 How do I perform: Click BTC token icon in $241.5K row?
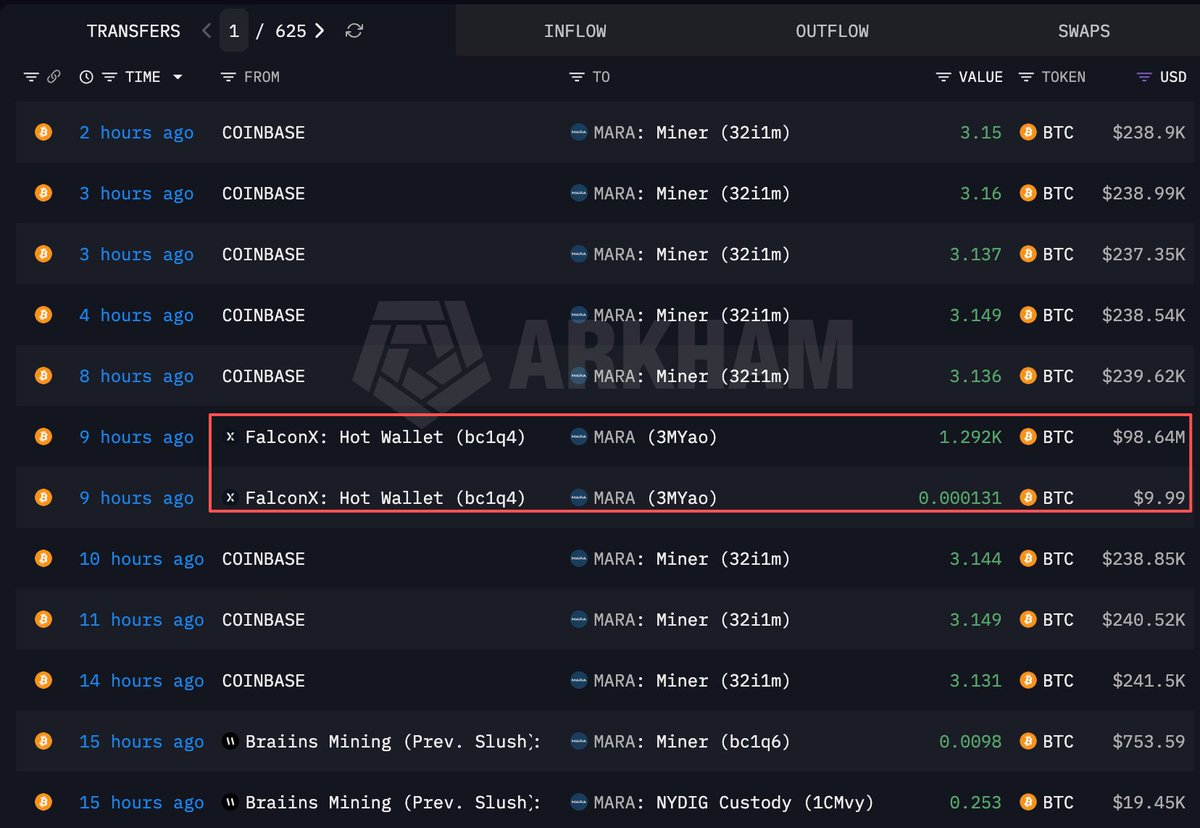point(1027,681)
